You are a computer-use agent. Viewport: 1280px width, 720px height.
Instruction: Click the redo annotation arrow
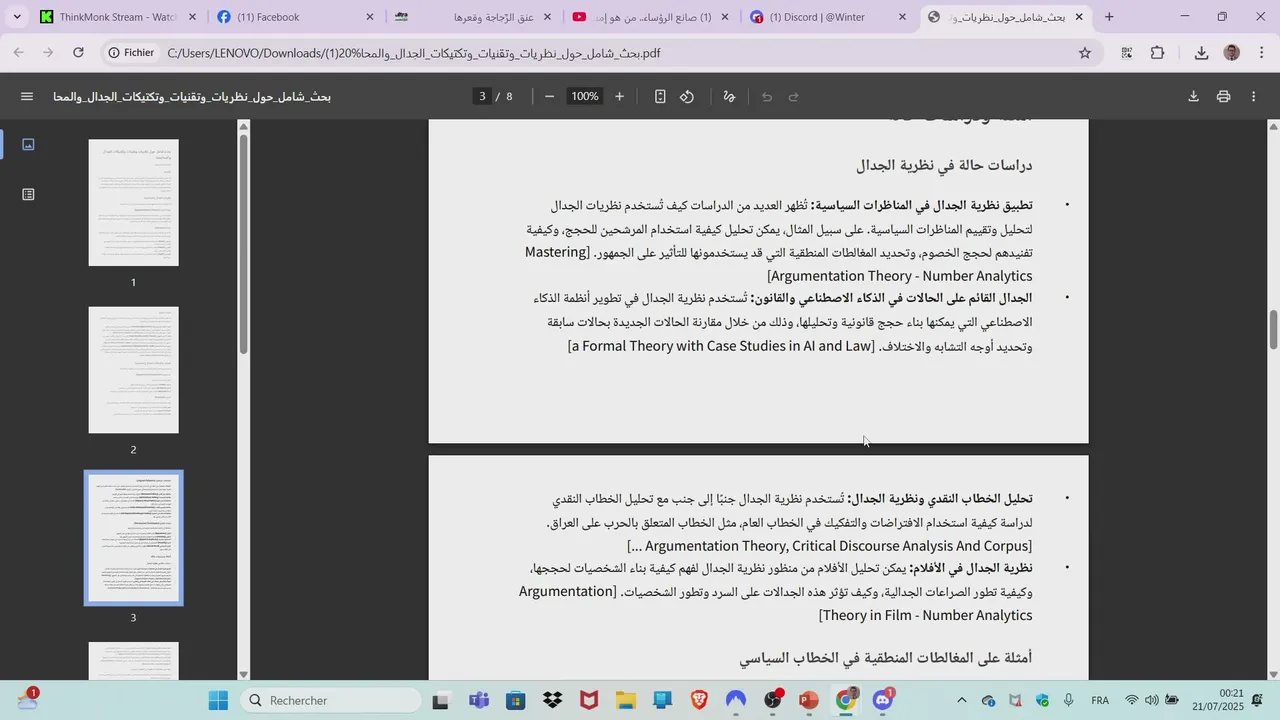coord(794,97)
